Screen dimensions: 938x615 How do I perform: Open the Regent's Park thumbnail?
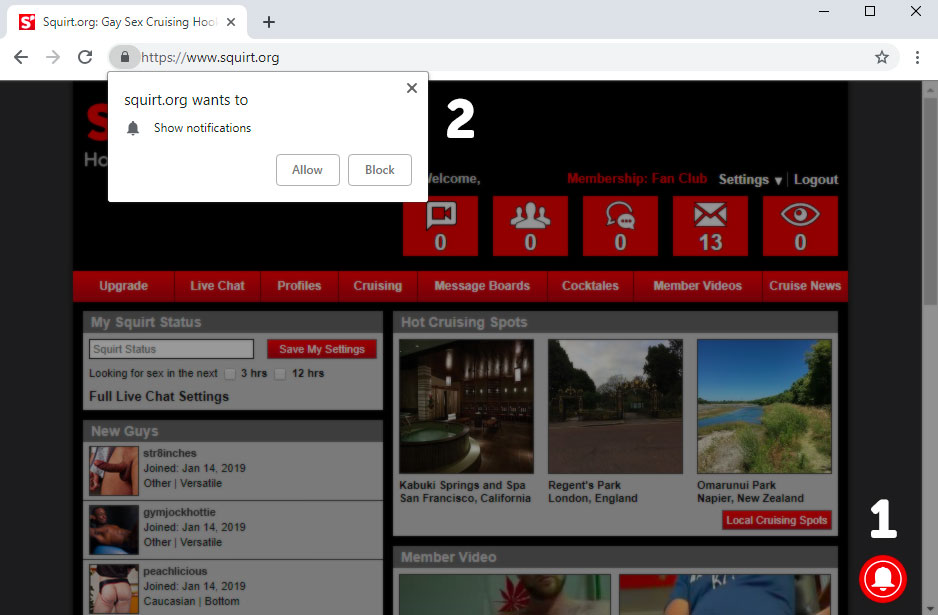click(x=615, y=406)
